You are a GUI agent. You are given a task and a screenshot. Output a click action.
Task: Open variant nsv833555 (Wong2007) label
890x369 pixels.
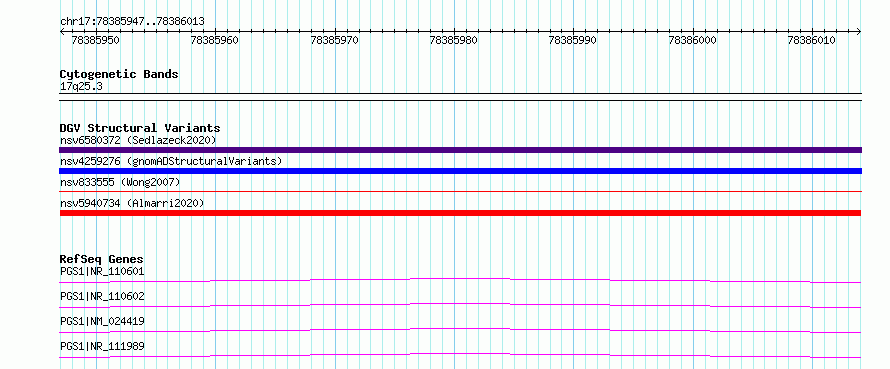tap(120, 182)
